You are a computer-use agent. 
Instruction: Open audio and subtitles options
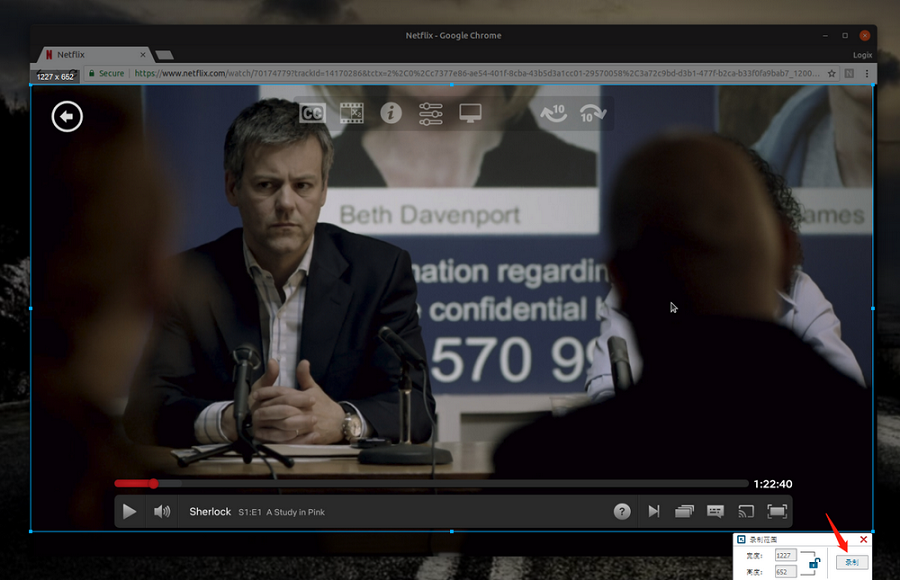click(715, 511)
